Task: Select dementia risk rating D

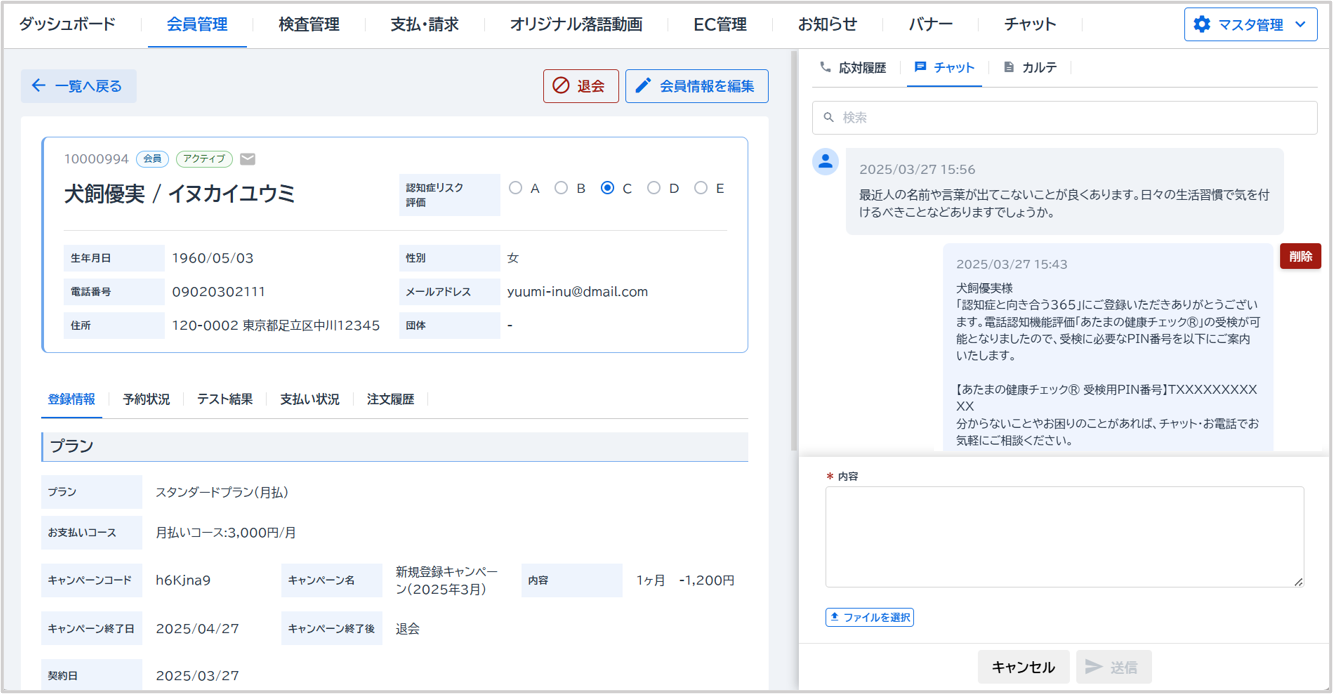Action: (654, 188)
